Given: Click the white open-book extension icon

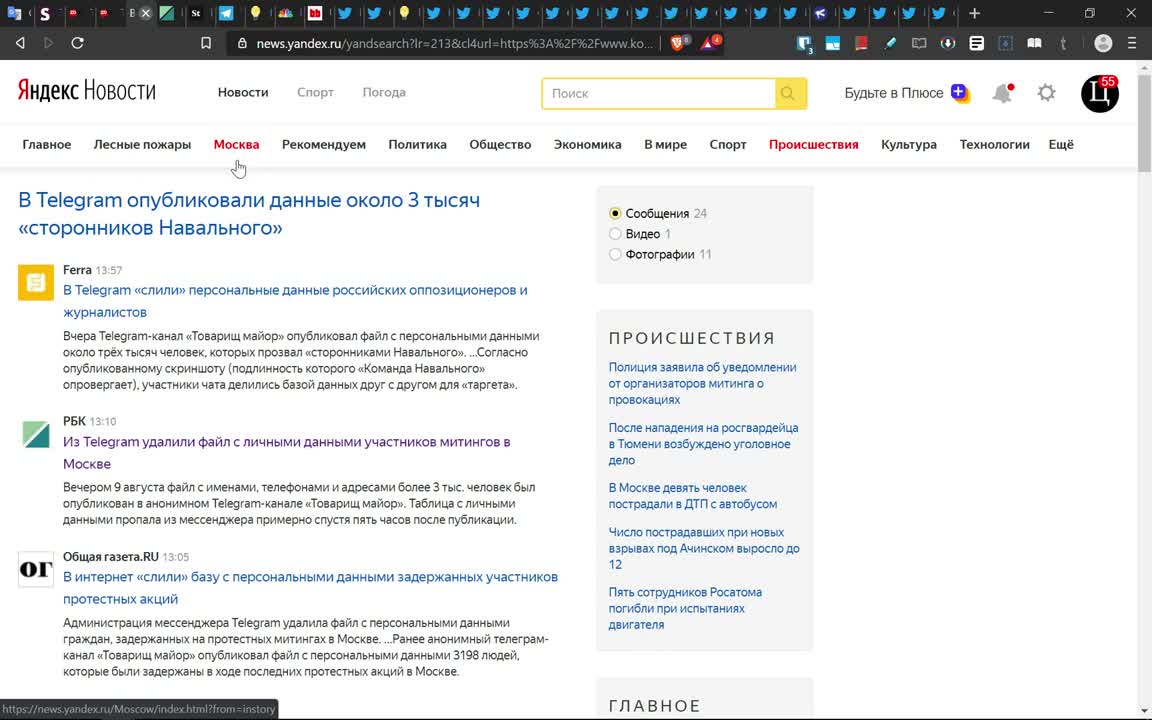Looking at the screenshot, I should click(x=1034, y=43).
